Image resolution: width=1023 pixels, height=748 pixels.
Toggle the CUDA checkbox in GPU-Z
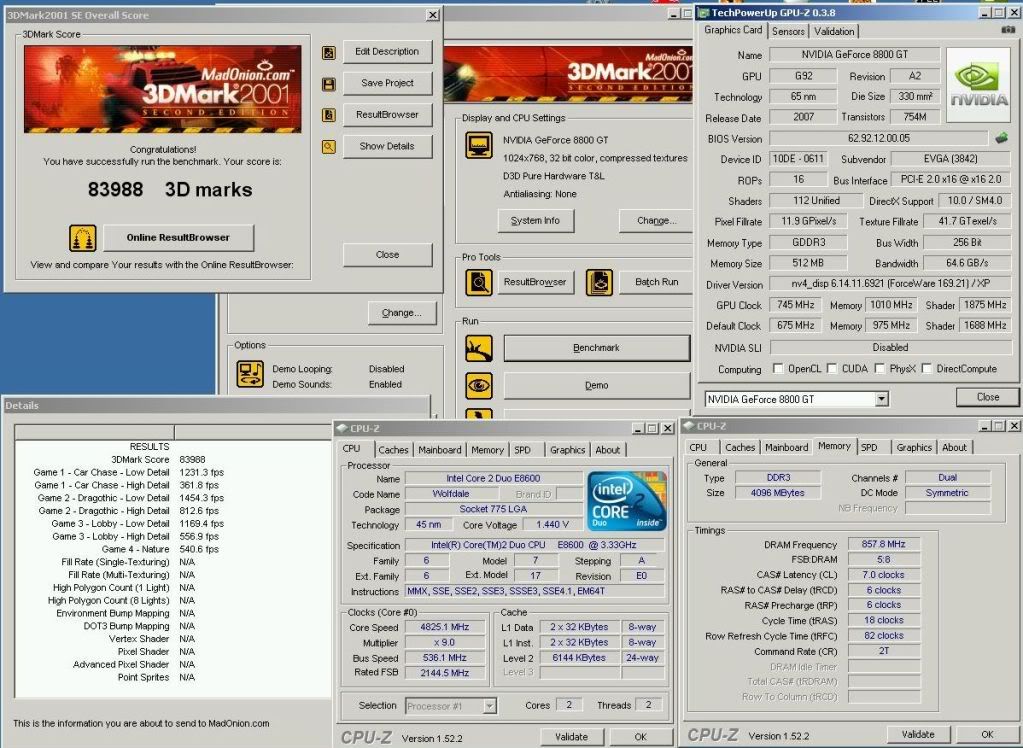(832, 369)
